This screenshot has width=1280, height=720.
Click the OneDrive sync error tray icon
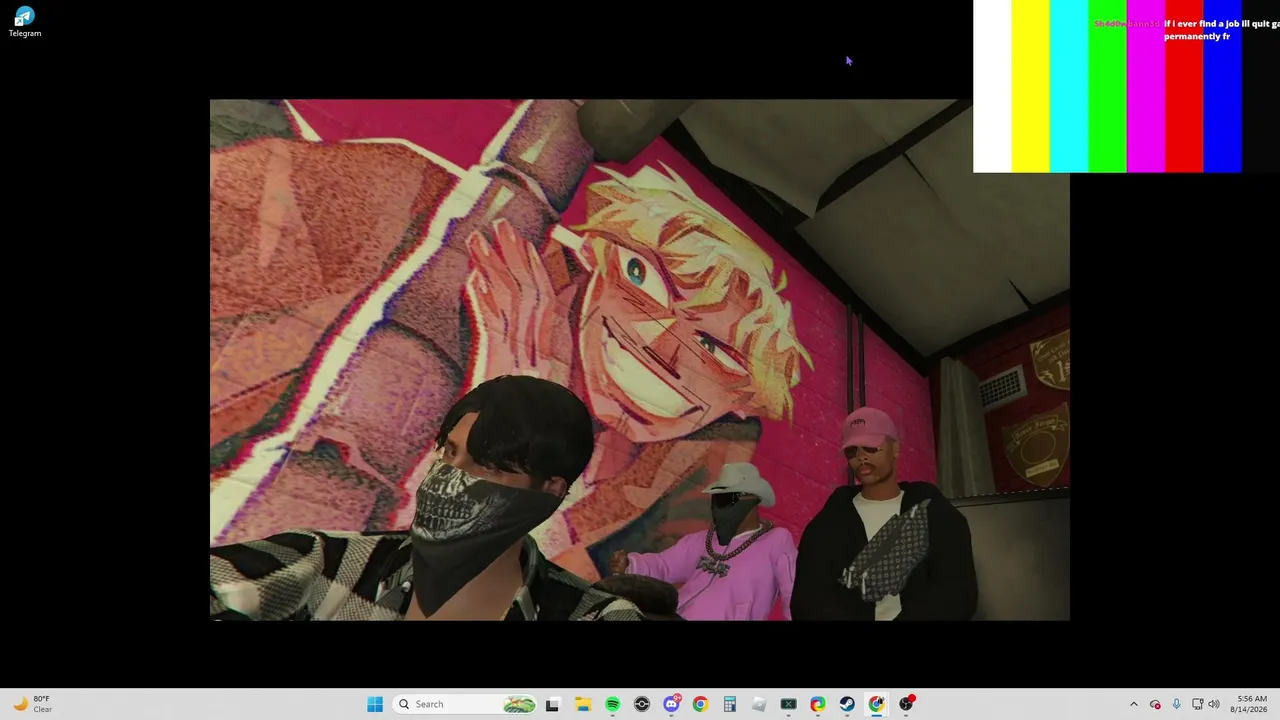point(1155,704)
